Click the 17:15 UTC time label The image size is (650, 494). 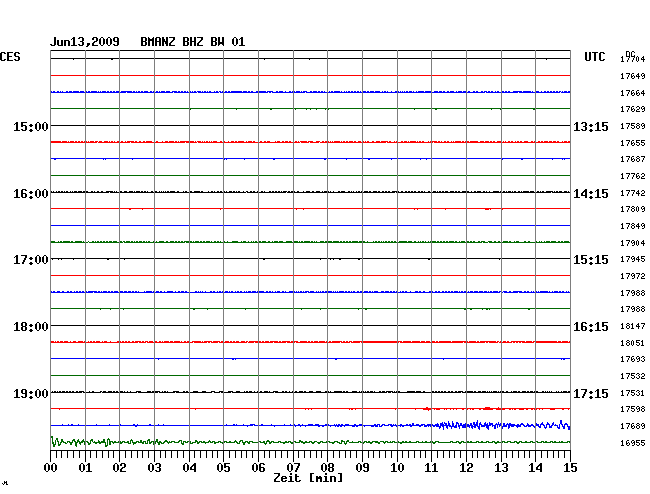point(591,393)
